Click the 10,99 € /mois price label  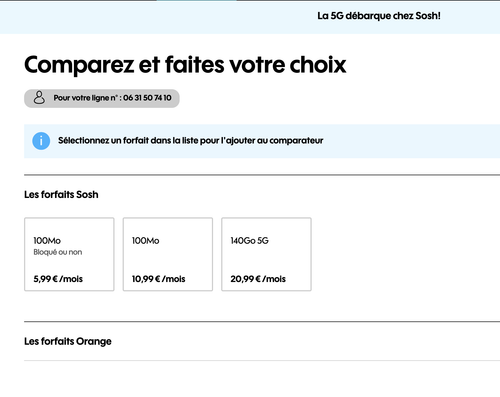point(158,279)
